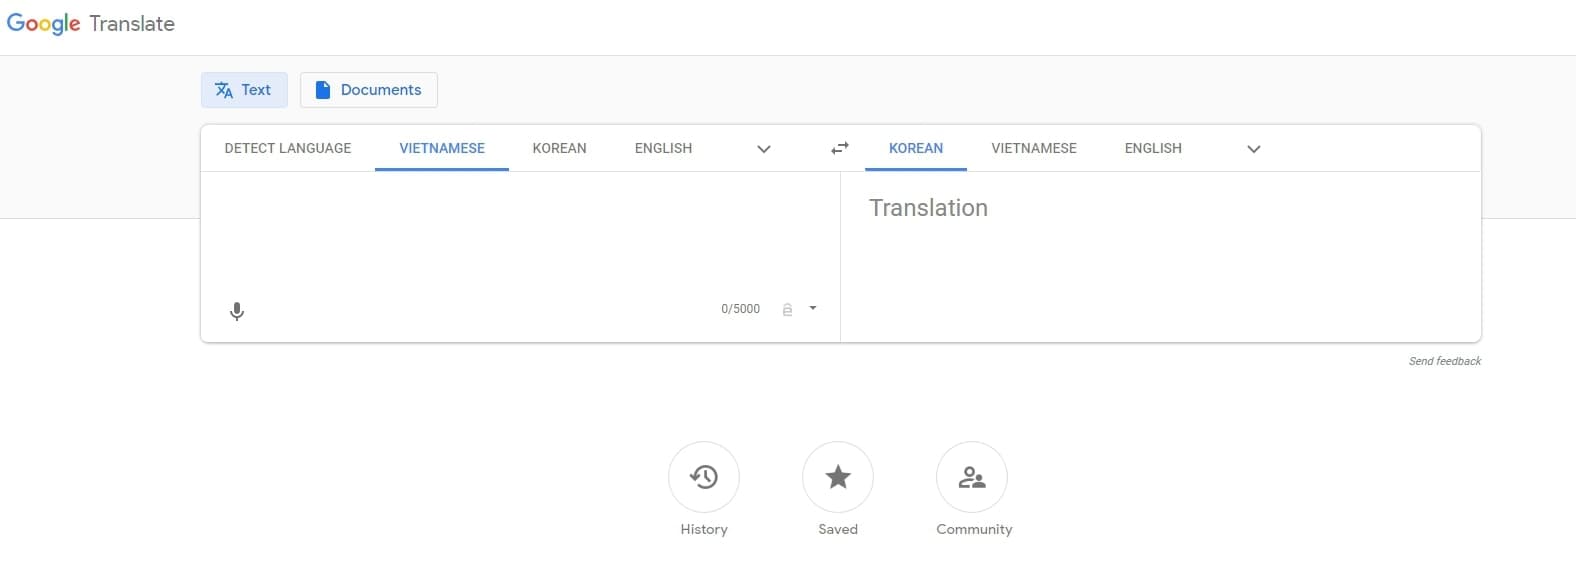The height and width of the screenshot is (562, 1576).
Task: Click the Google Translate logo
Action: tap(91, 24)
